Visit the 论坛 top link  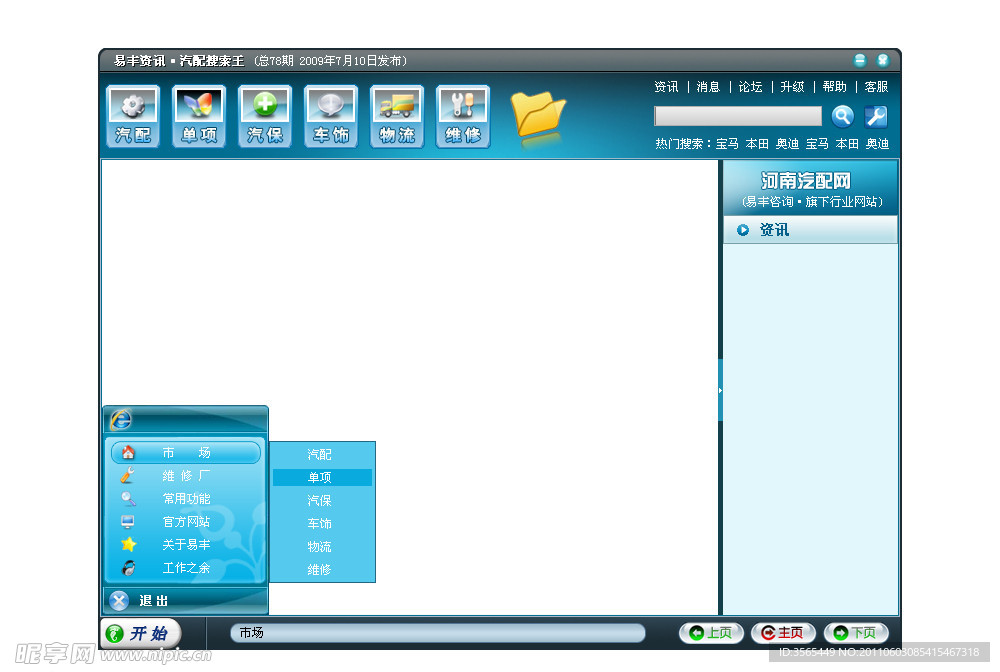pos(750,87)
